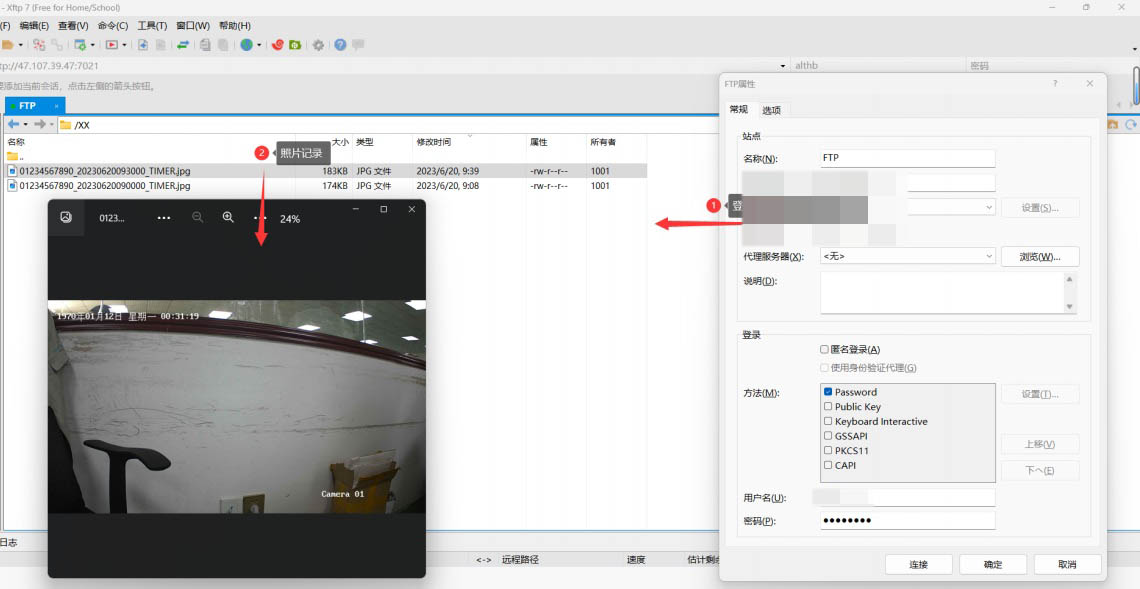The width and height of the screenshot is (1140, 589).
Task: Enable the 匿名登录 checkbox
Action: click(x=825, y=350)
